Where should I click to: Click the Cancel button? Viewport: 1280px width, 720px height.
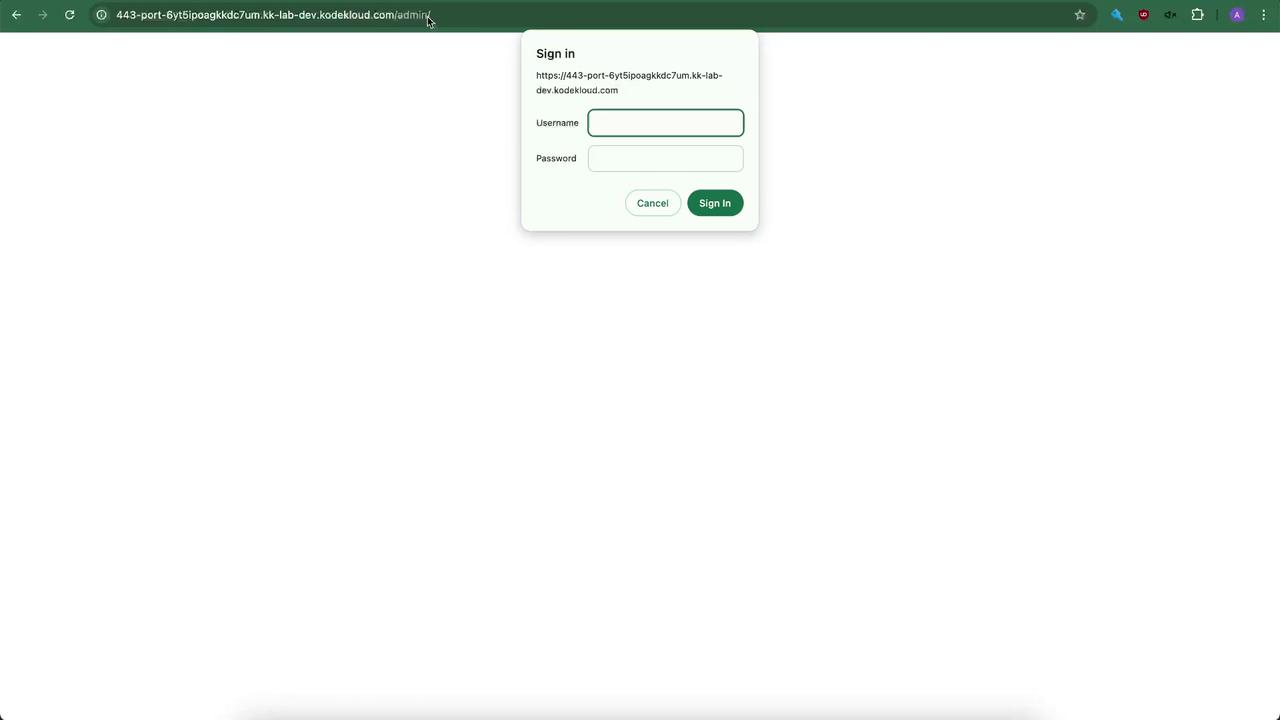(x=653, y=203)
